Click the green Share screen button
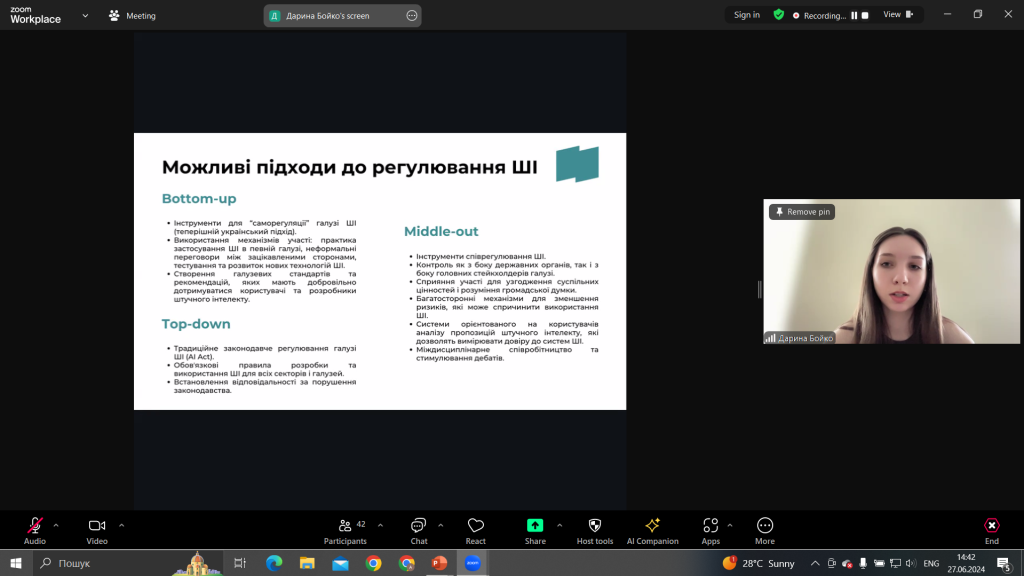The image size is (1024, 576). coord(535,530)
